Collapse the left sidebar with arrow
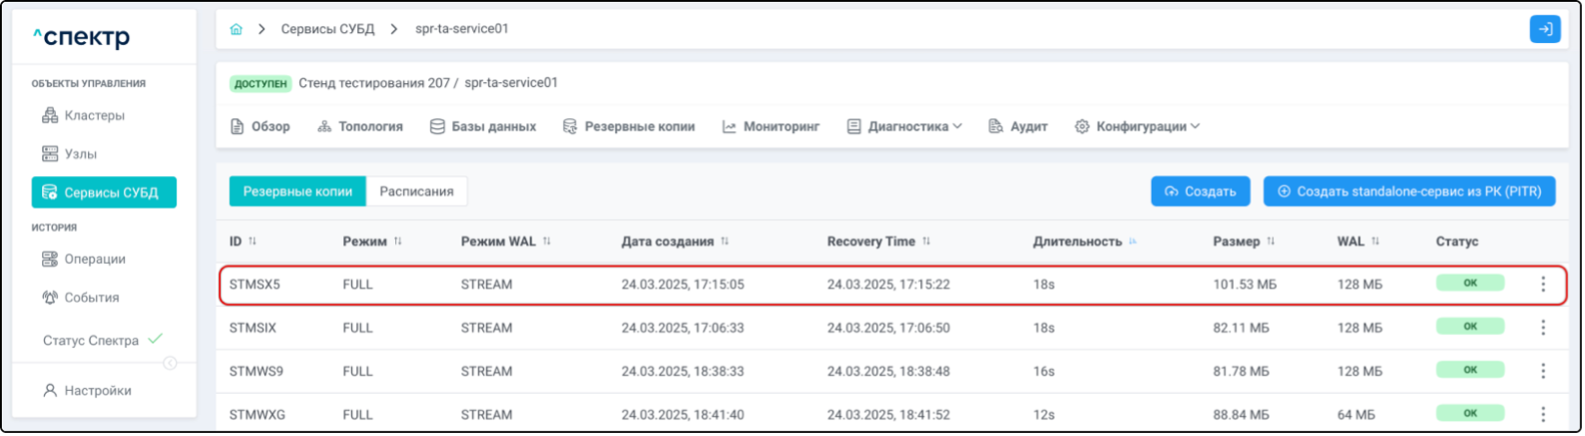1585x436 pixels. click(170, 363)
